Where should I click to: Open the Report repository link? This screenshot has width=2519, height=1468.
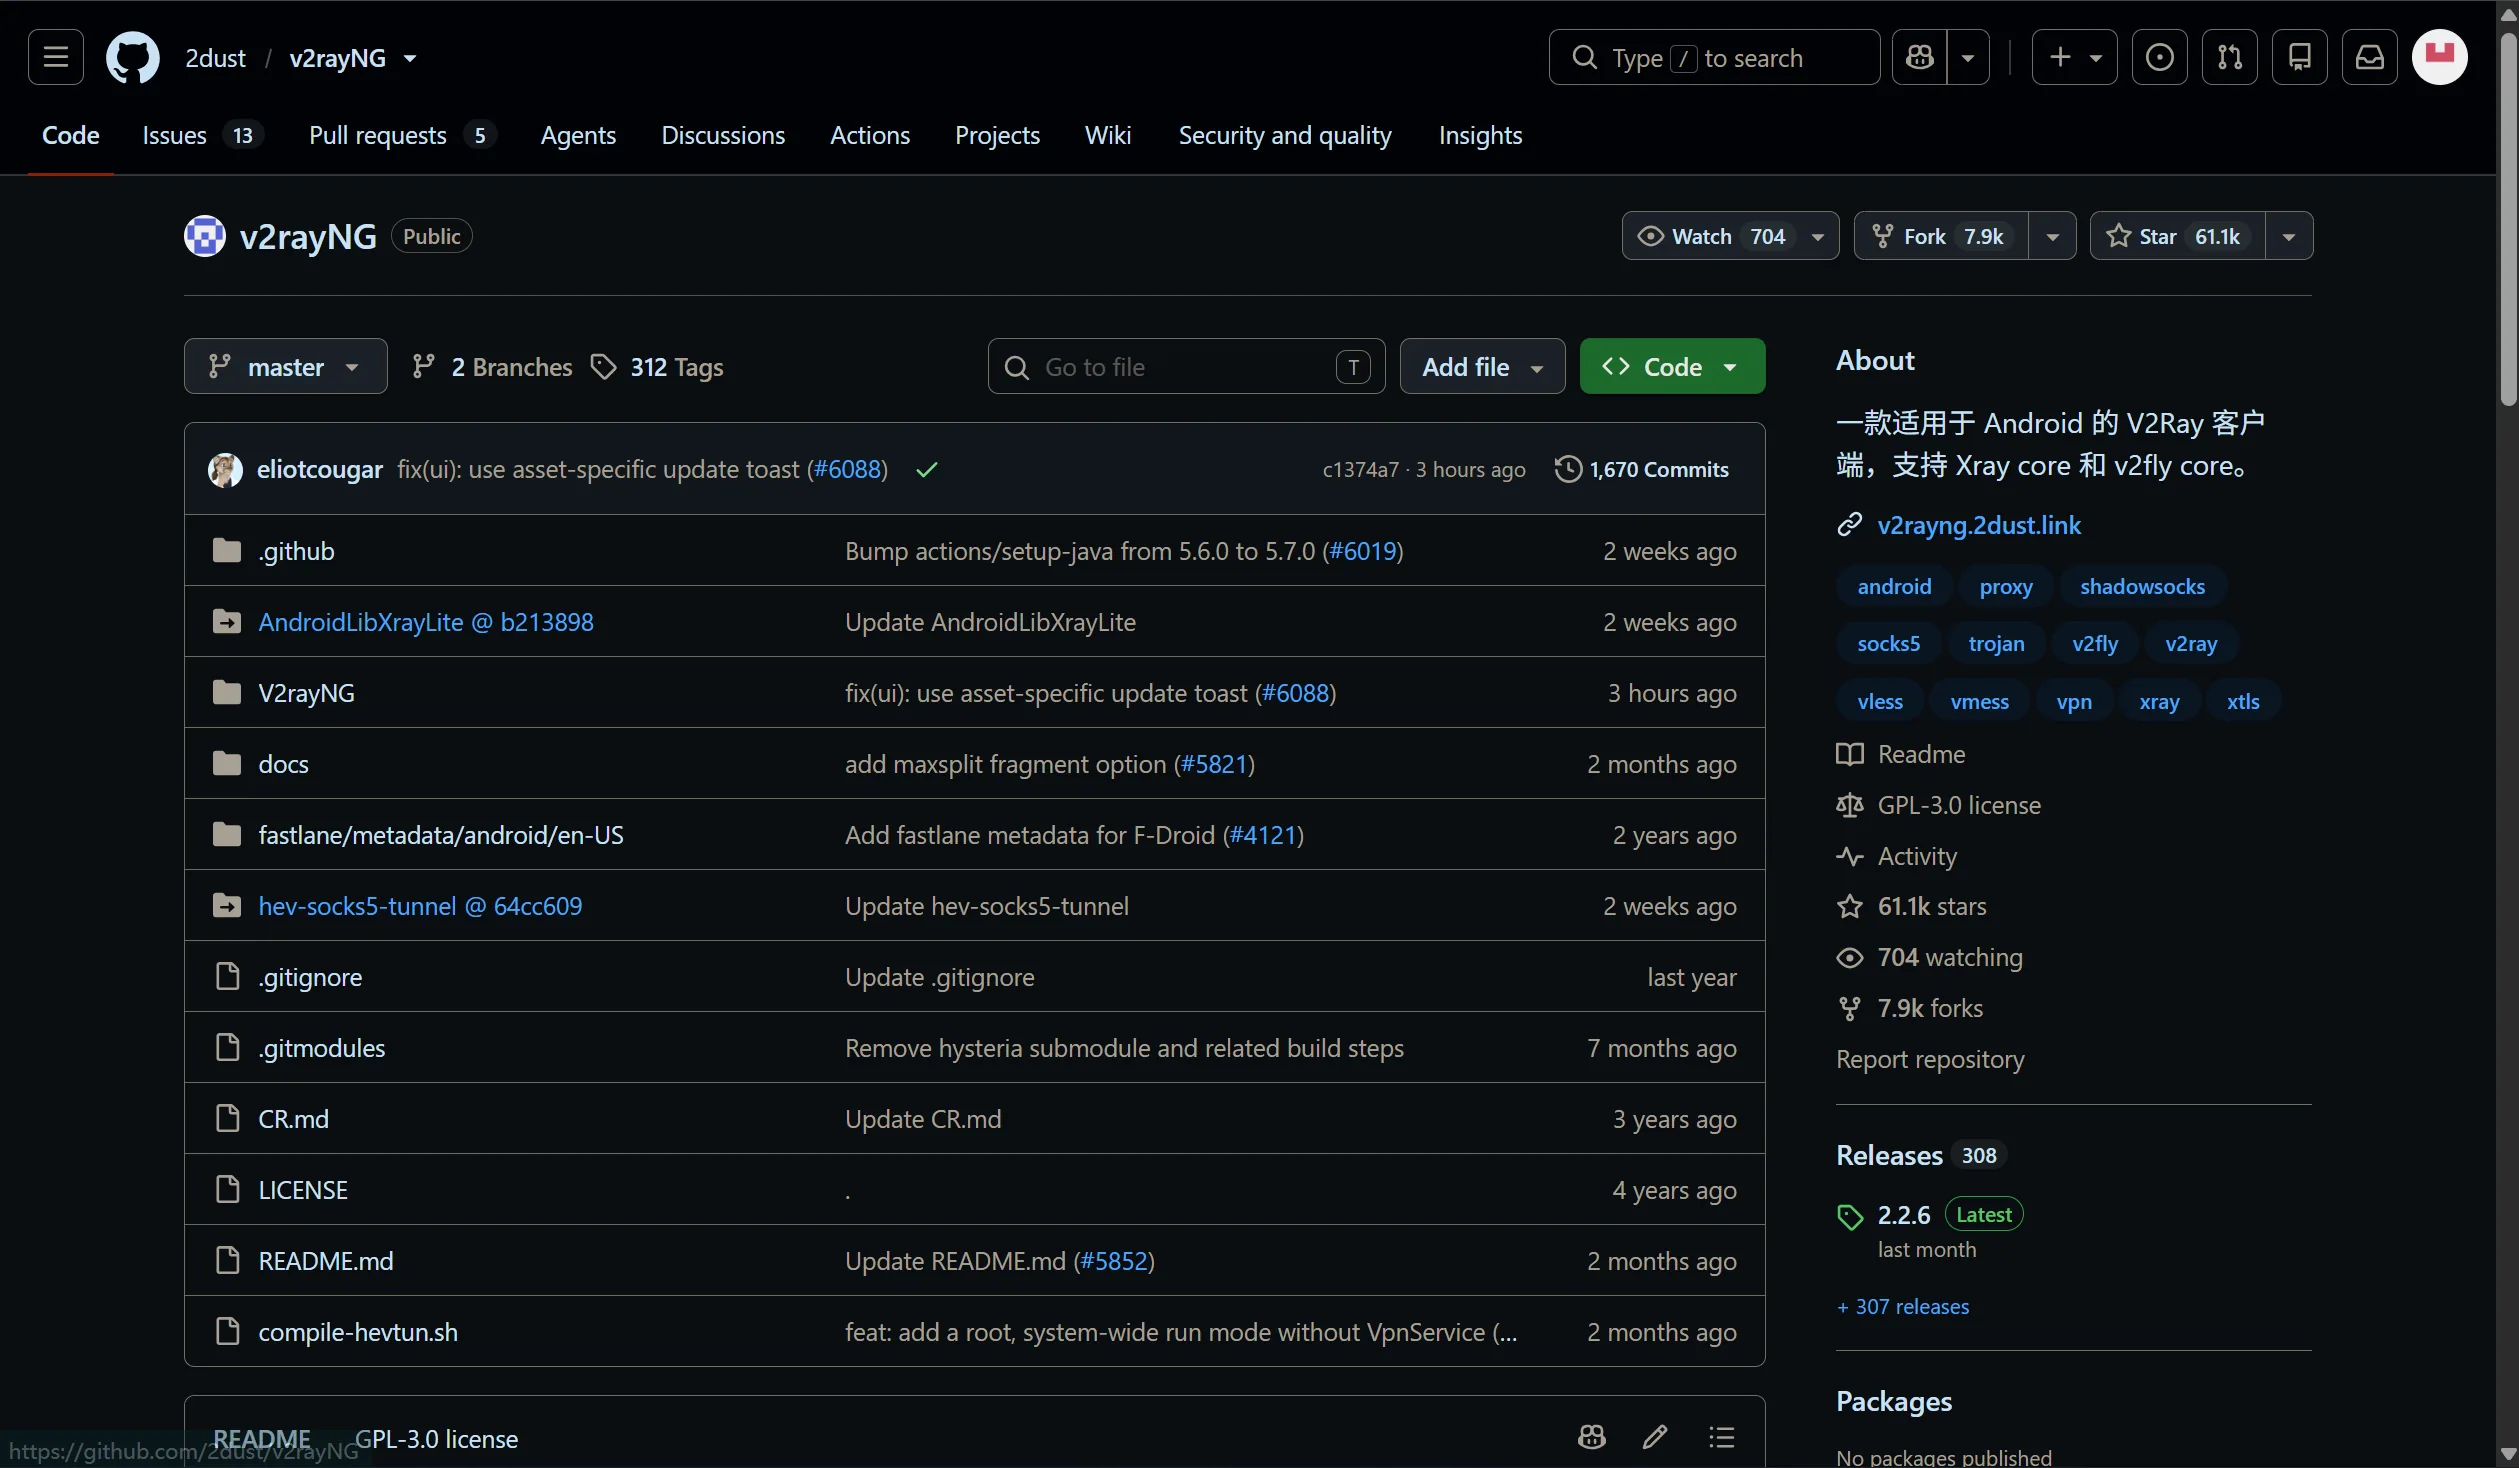(1930, 1059)
